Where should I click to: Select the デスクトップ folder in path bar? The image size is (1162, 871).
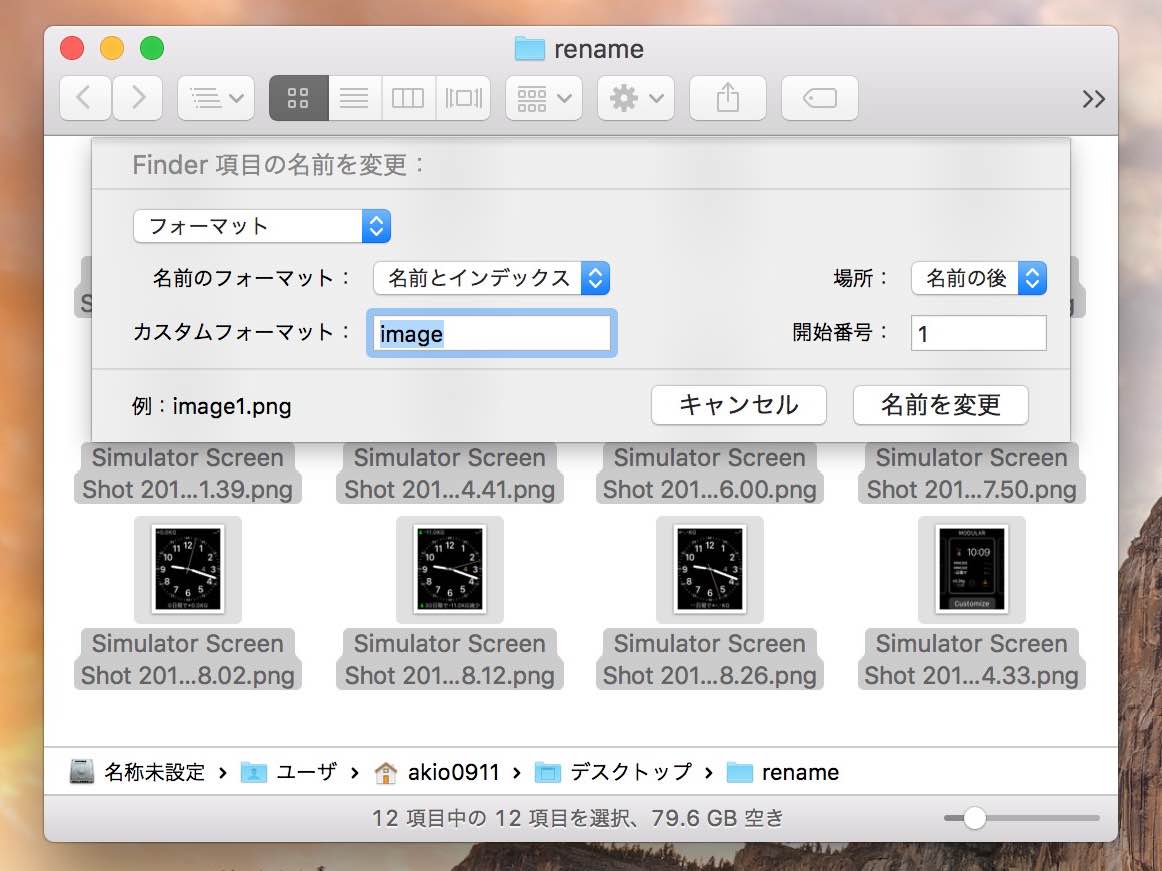(x=613, y=772)
